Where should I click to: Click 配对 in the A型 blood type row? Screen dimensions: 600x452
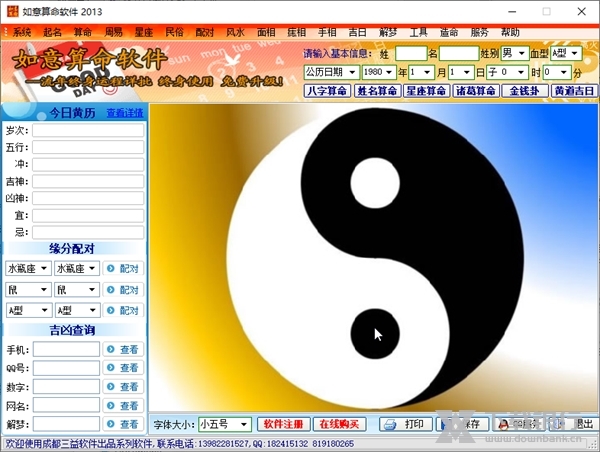(123, 310)
